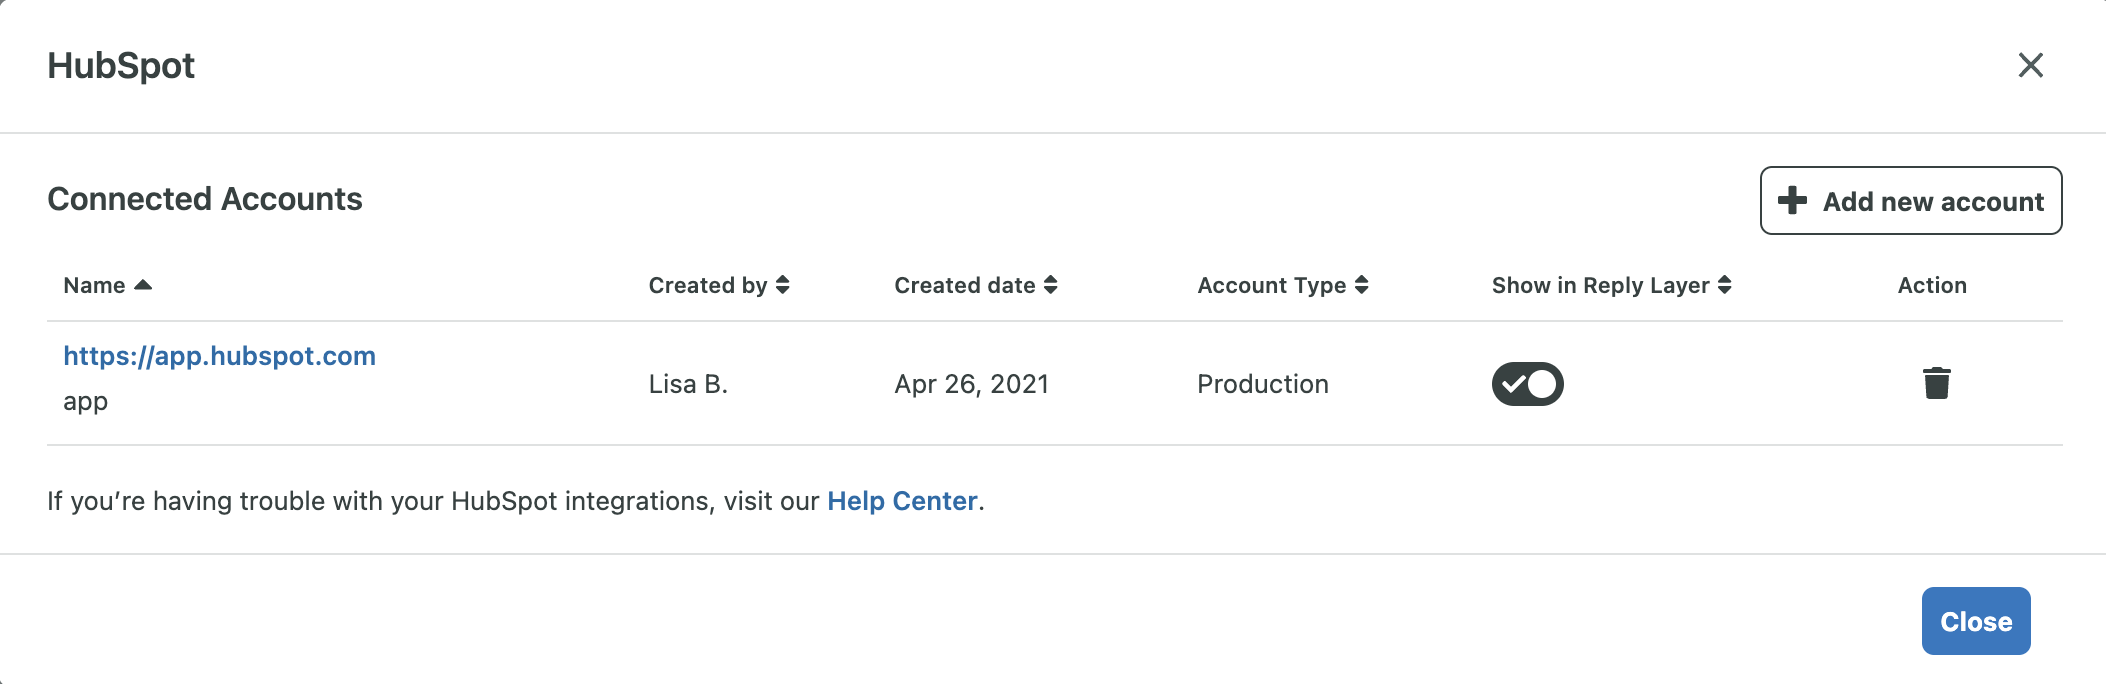The width and height of the screenshot is (2106, 684).
Task: Select the Action column header
Action: (x=1931, y=285)
